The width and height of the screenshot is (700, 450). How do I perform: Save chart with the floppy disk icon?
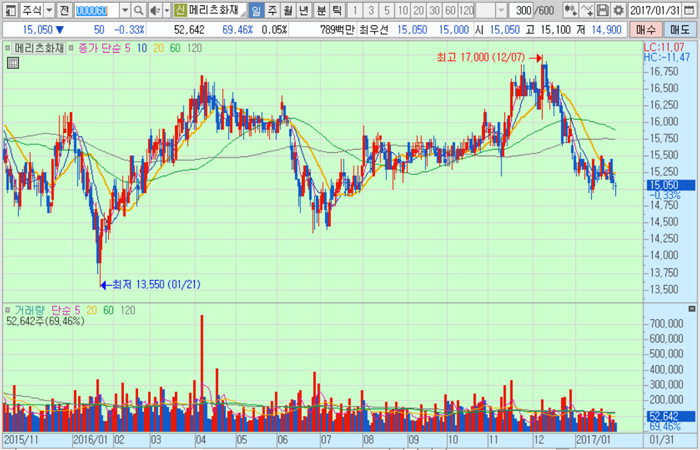[603, 10]
